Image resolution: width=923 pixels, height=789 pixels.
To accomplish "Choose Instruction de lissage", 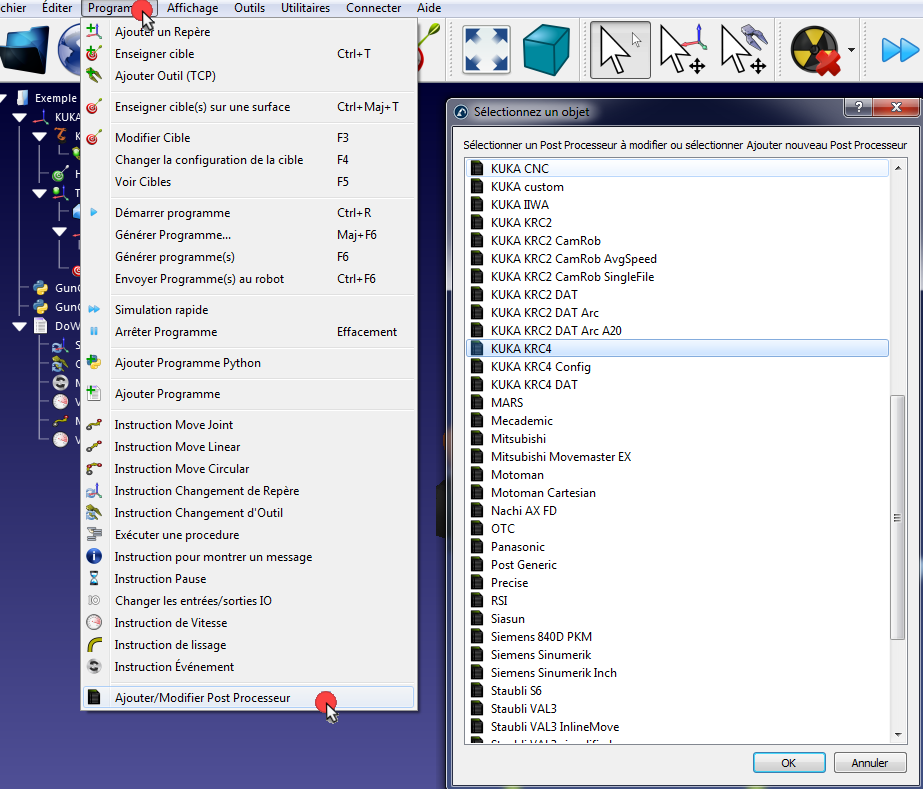I will [x=248, y=645].
